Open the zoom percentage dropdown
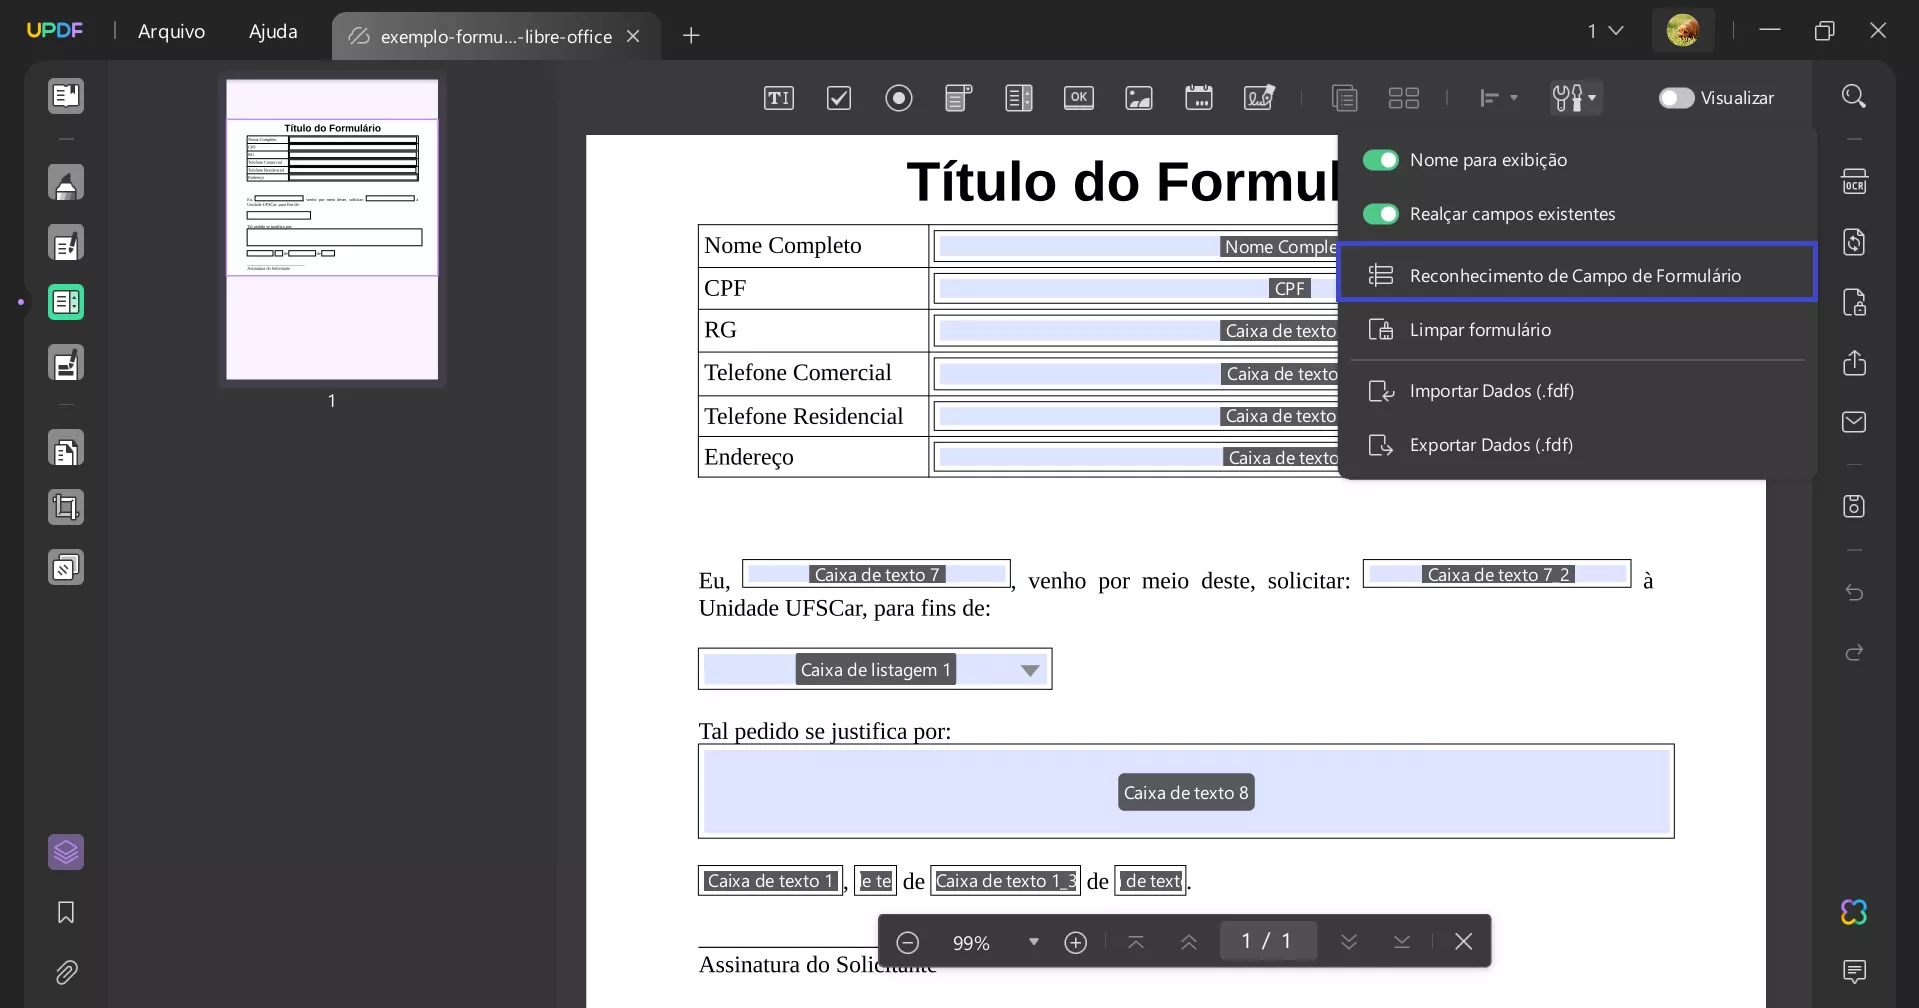 click(x=1033, y=941)
